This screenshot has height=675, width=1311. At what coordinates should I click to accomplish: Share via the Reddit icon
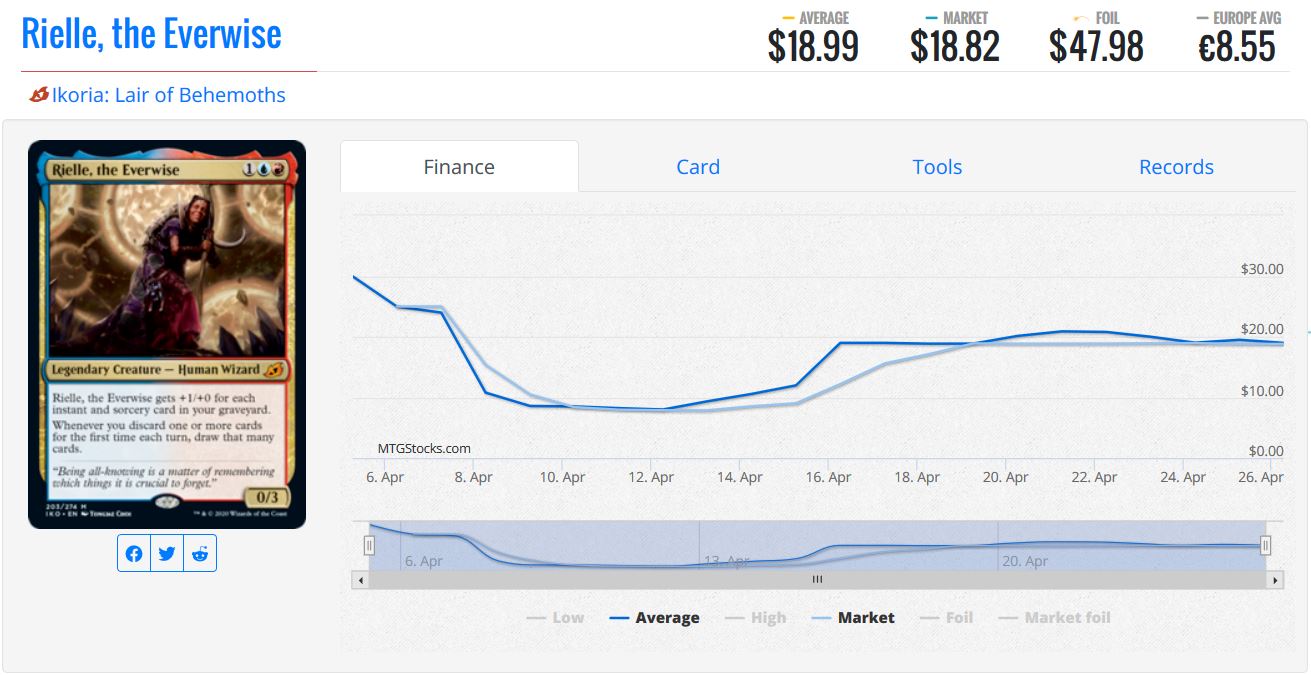[200, 554]
